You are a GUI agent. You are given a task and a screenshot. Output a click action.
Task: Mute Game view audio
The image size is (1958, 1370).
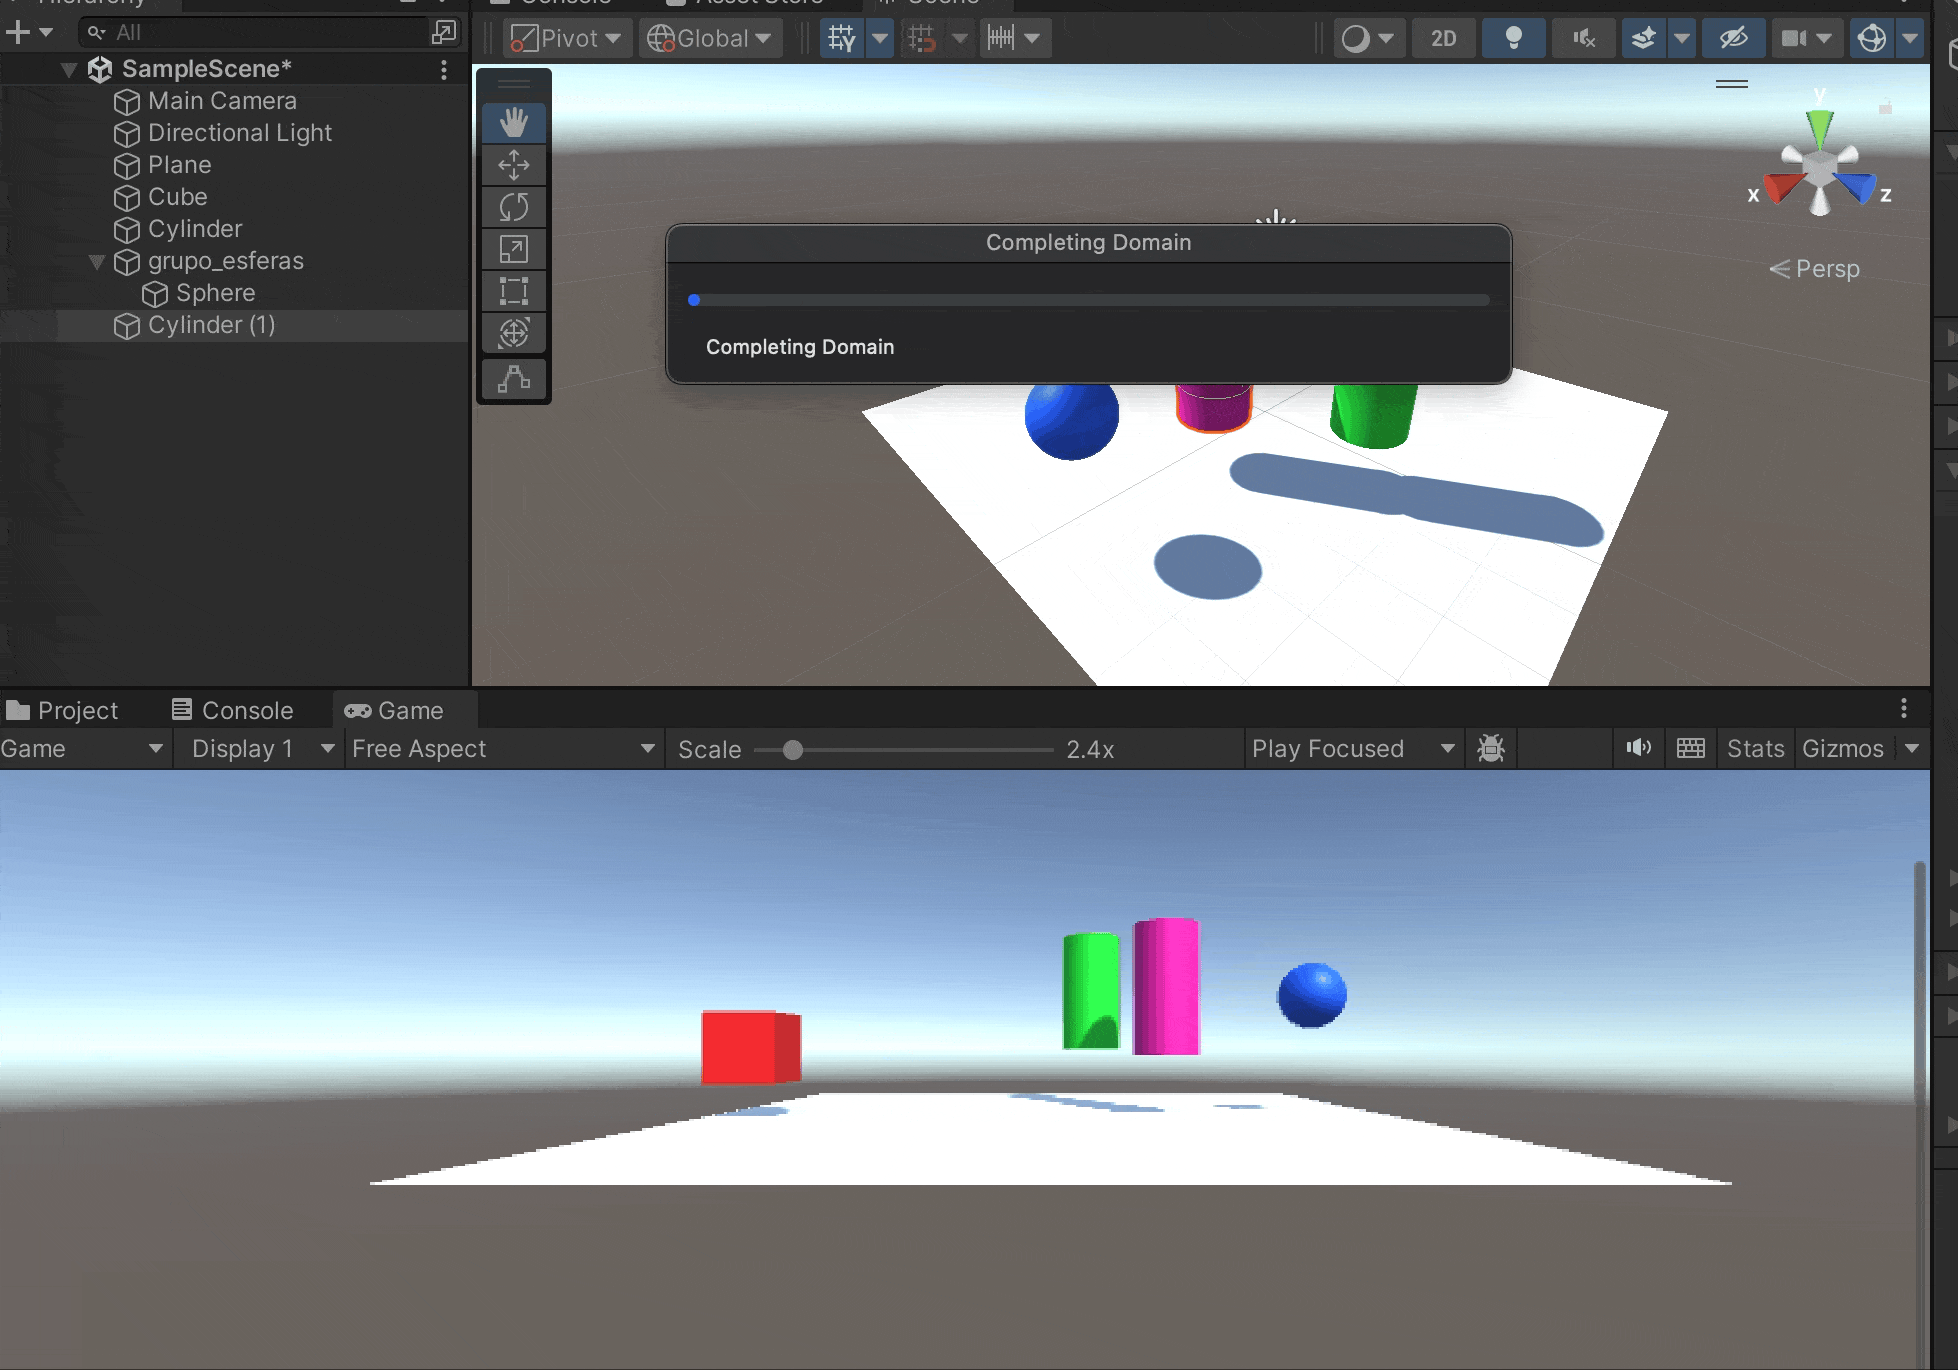coord(1638,749)
